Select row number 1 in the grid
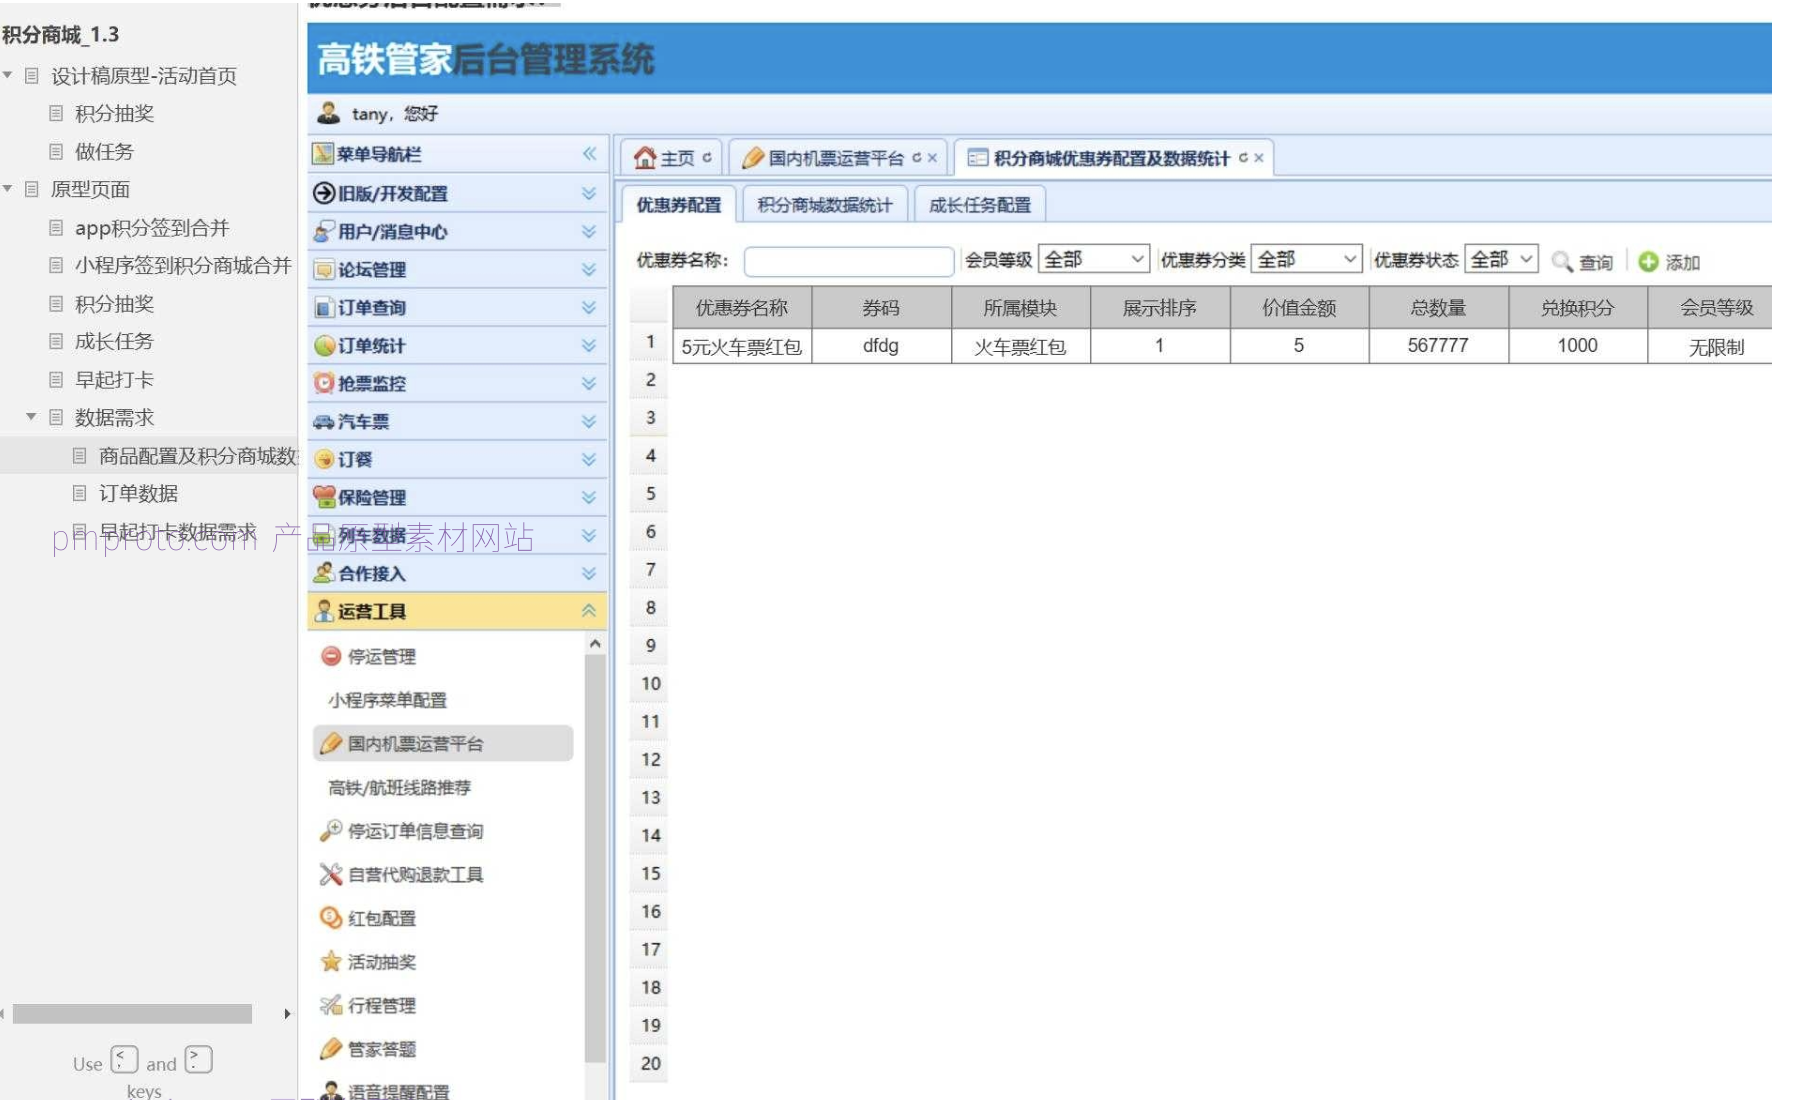1814x1100 pixels. (x=650, y=342)
